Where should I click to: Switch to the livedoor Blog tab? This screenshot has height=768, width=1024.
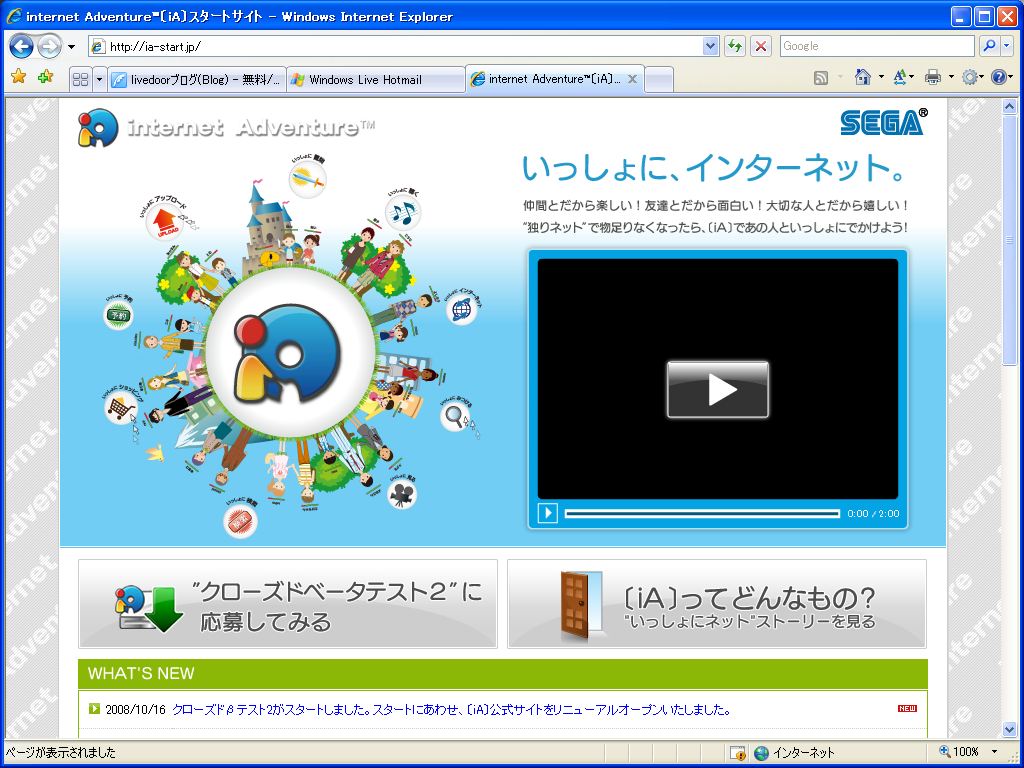coord(197,80)
